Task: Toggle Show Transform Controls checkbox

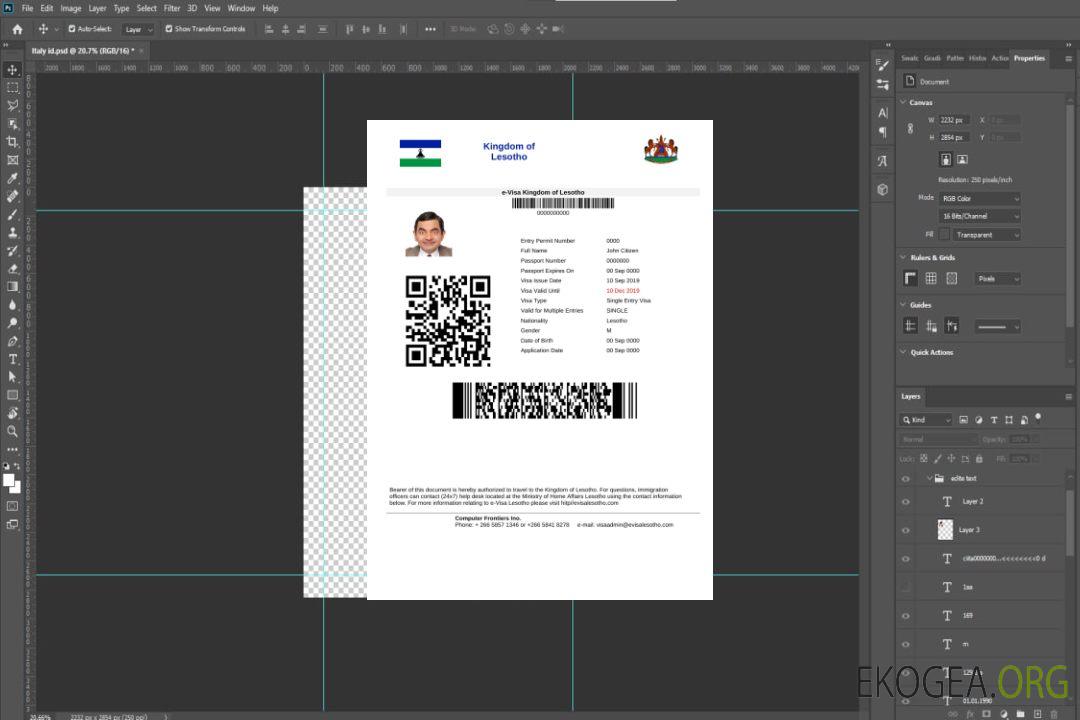Action: pos(169,29)
